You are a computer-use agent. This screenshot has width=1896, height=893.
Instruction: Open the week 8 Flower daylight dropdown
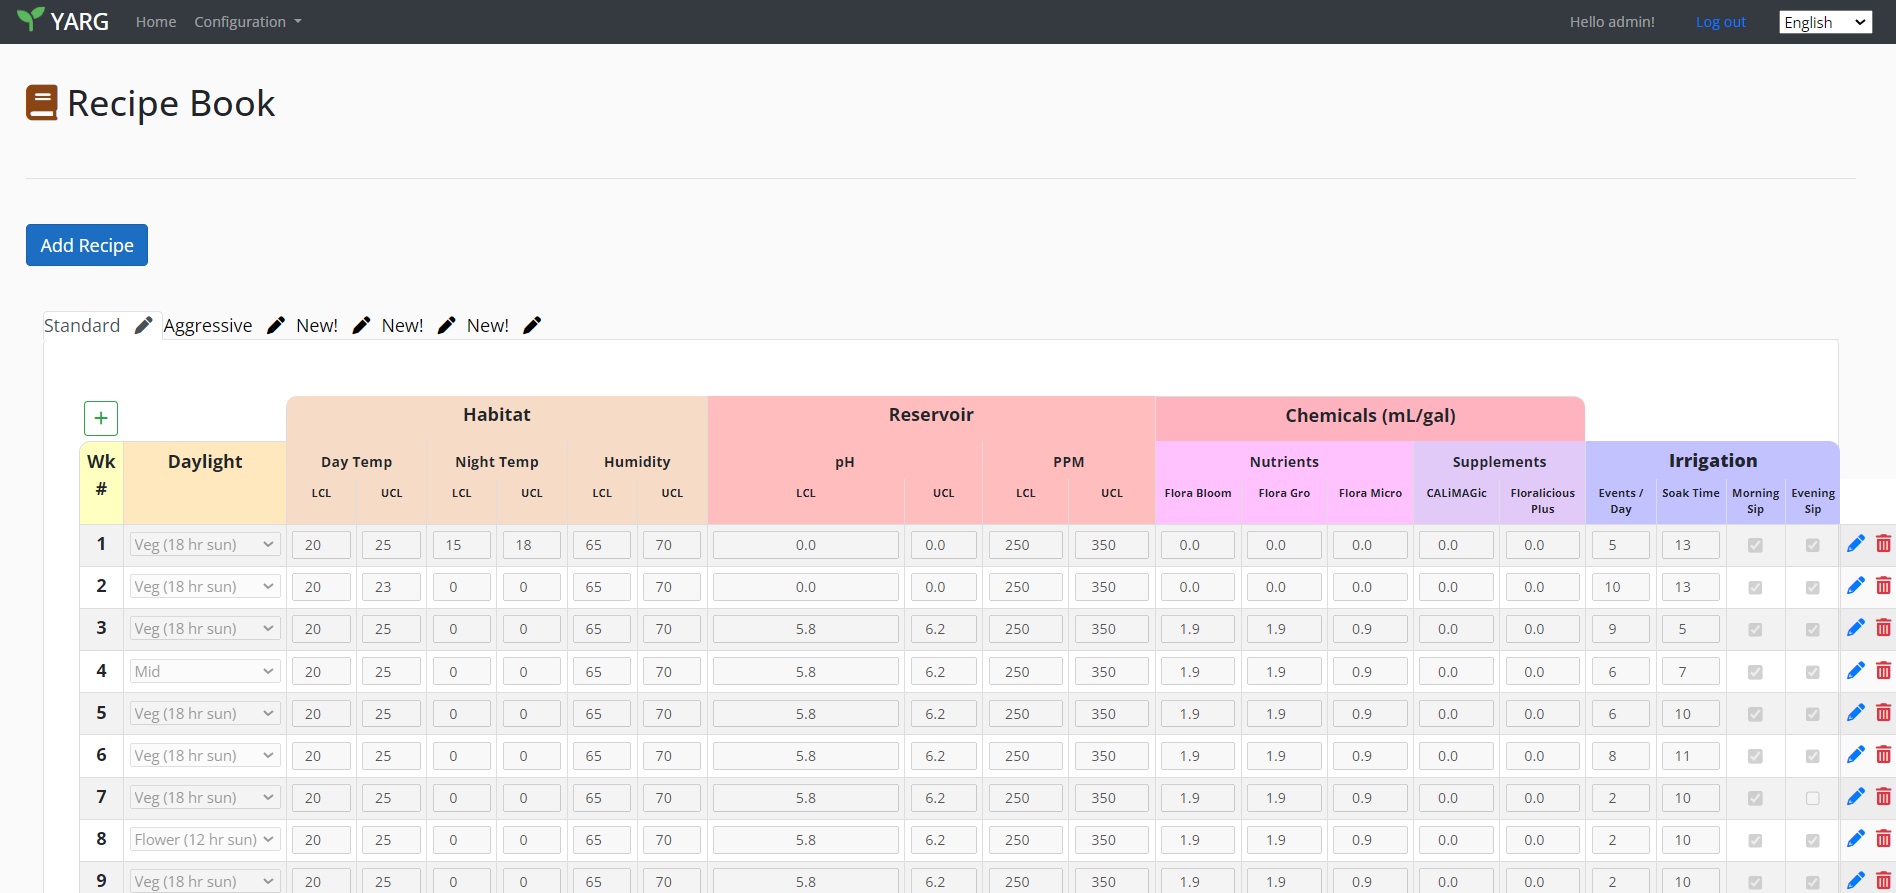pyautogui.click(x=204, y=839)
